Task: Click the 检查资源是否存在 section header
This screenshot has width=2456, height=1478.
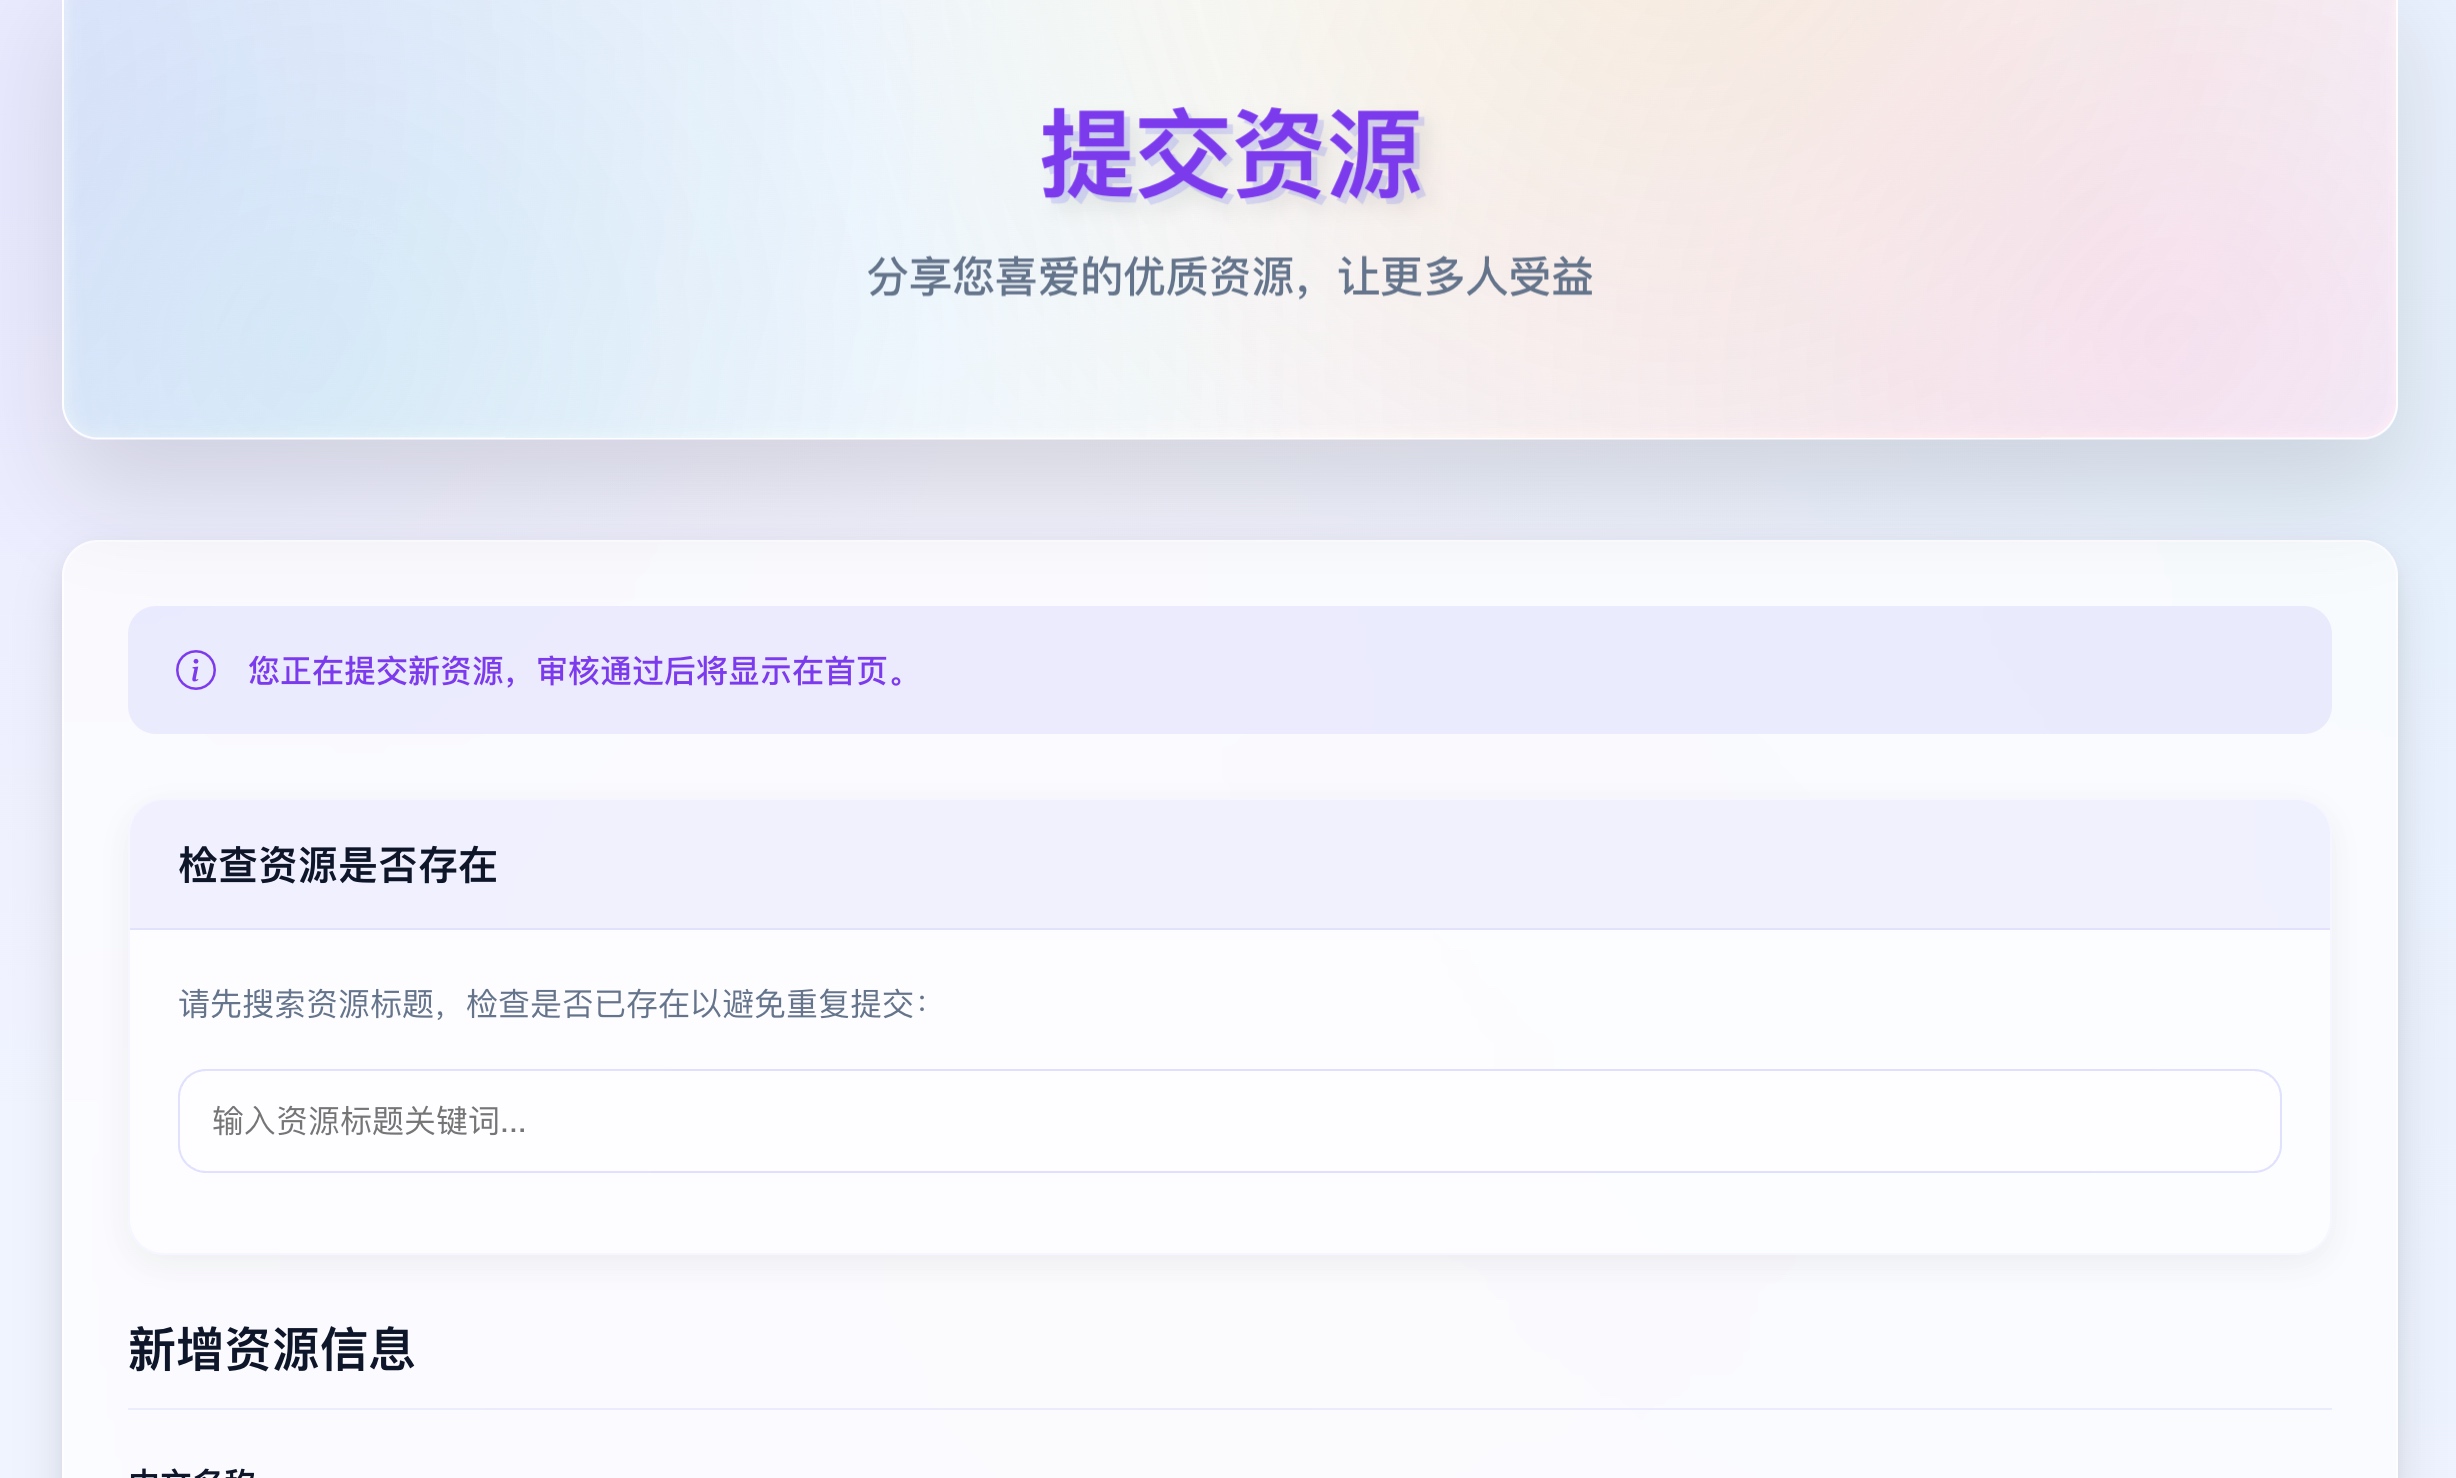Action: tap(338, 865)
